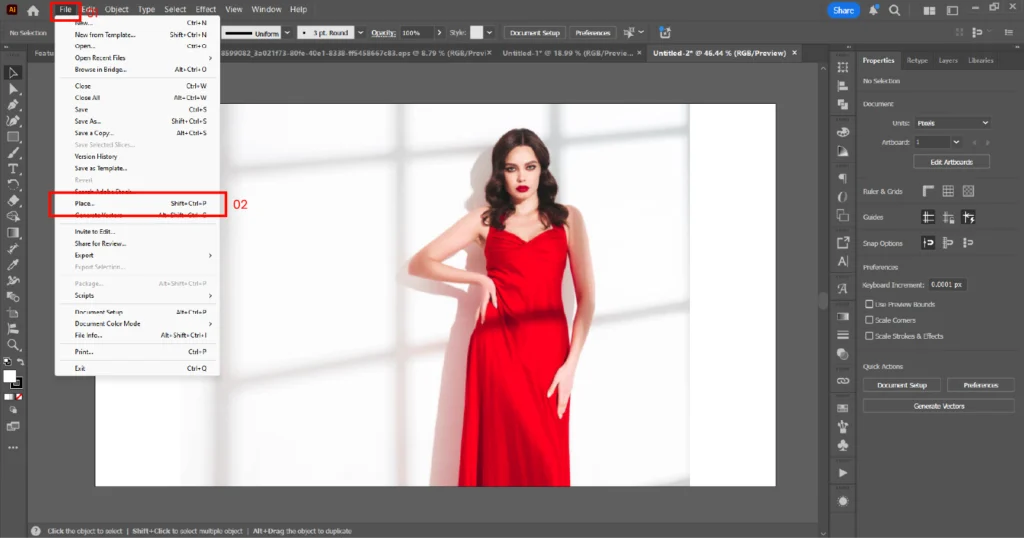Click Quick Actions Preferences button
Viewport: 1024px width, 538px height.
(980, 385)
